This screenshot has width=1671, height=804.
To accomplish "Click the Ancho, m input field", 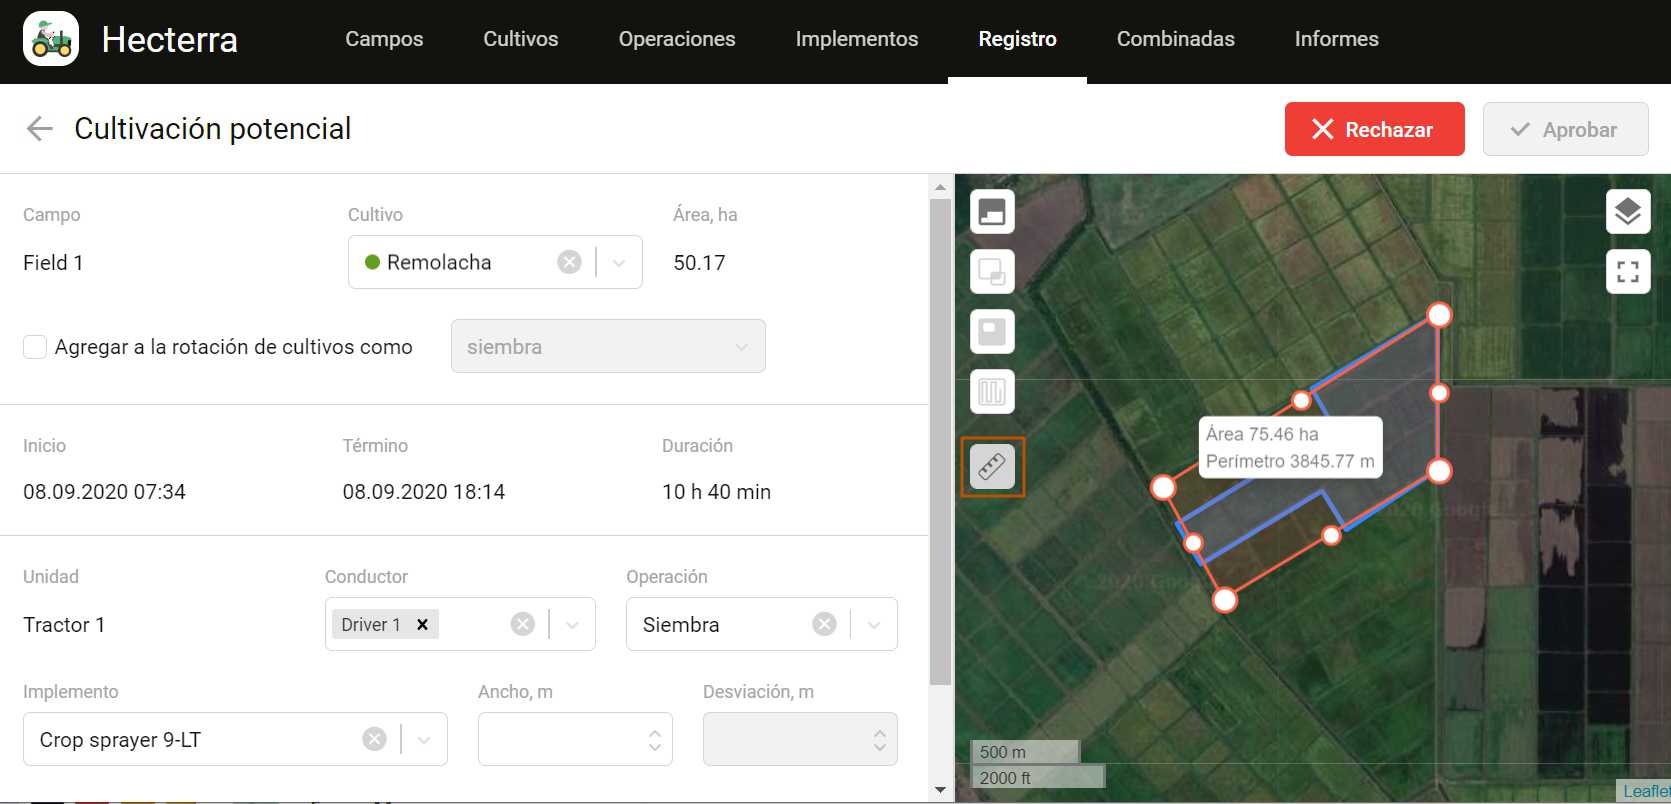I will tap(560, 739).
